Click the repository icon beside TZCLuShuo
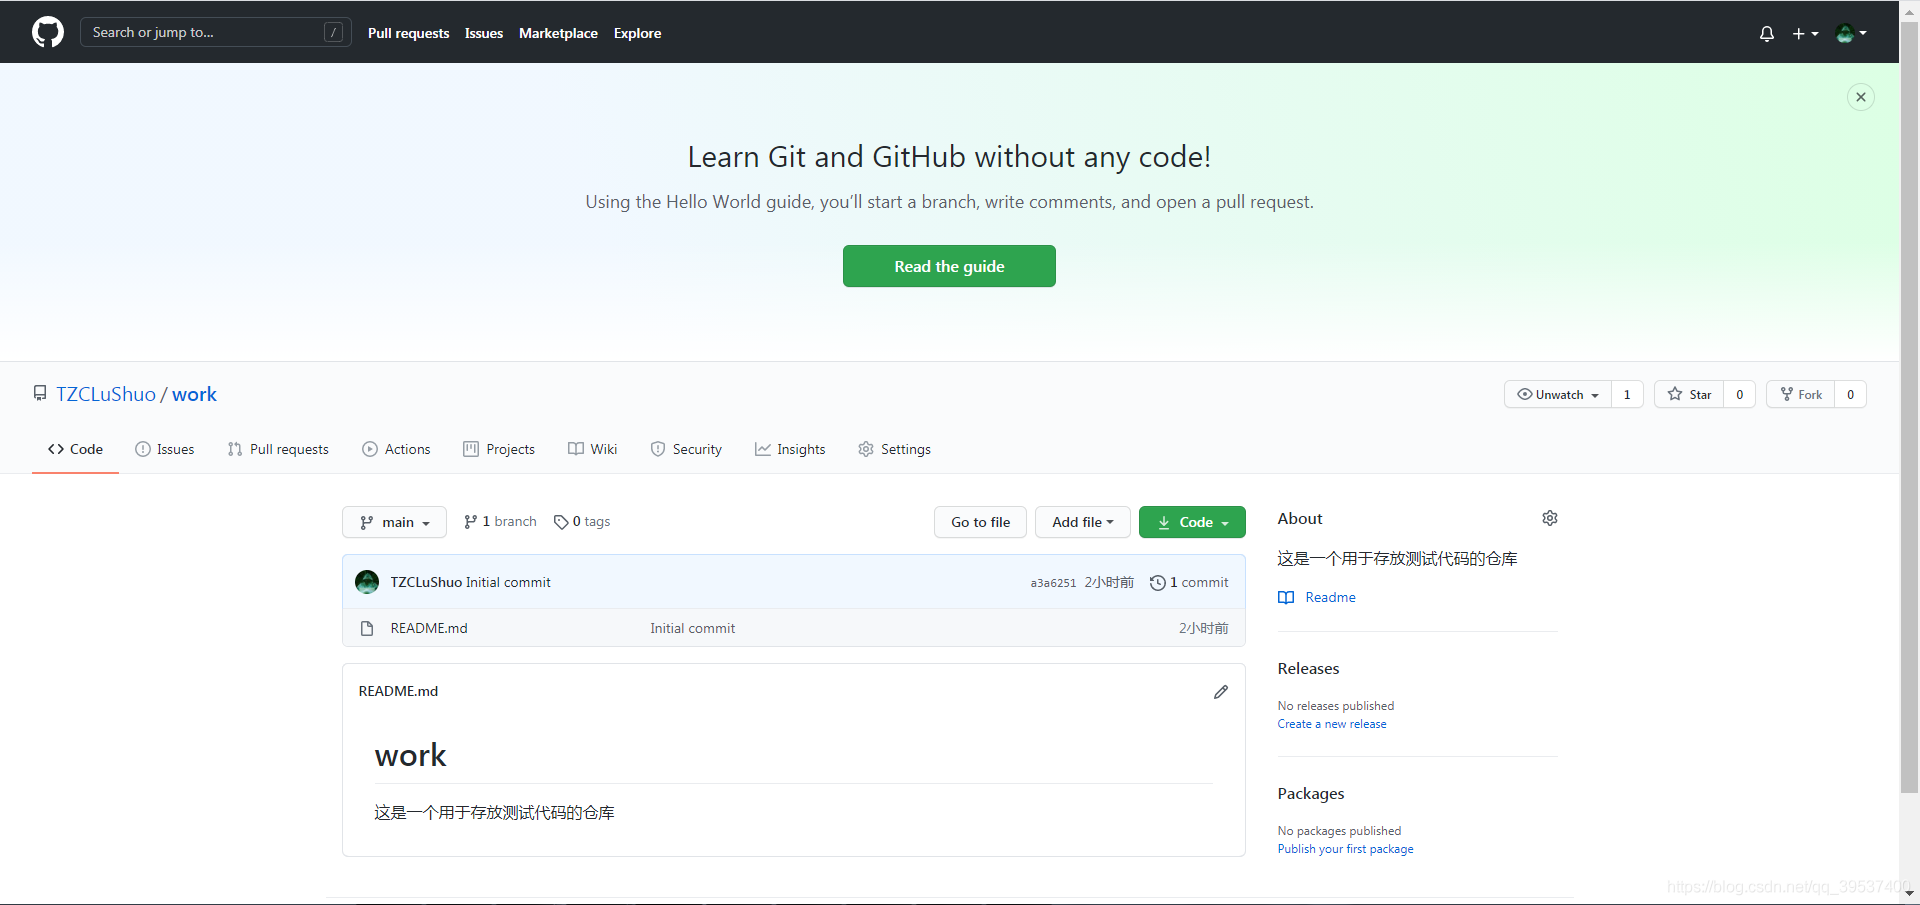Image resolution: width=1920 pixels, height=905 pixels. click(x=40, y=394)
